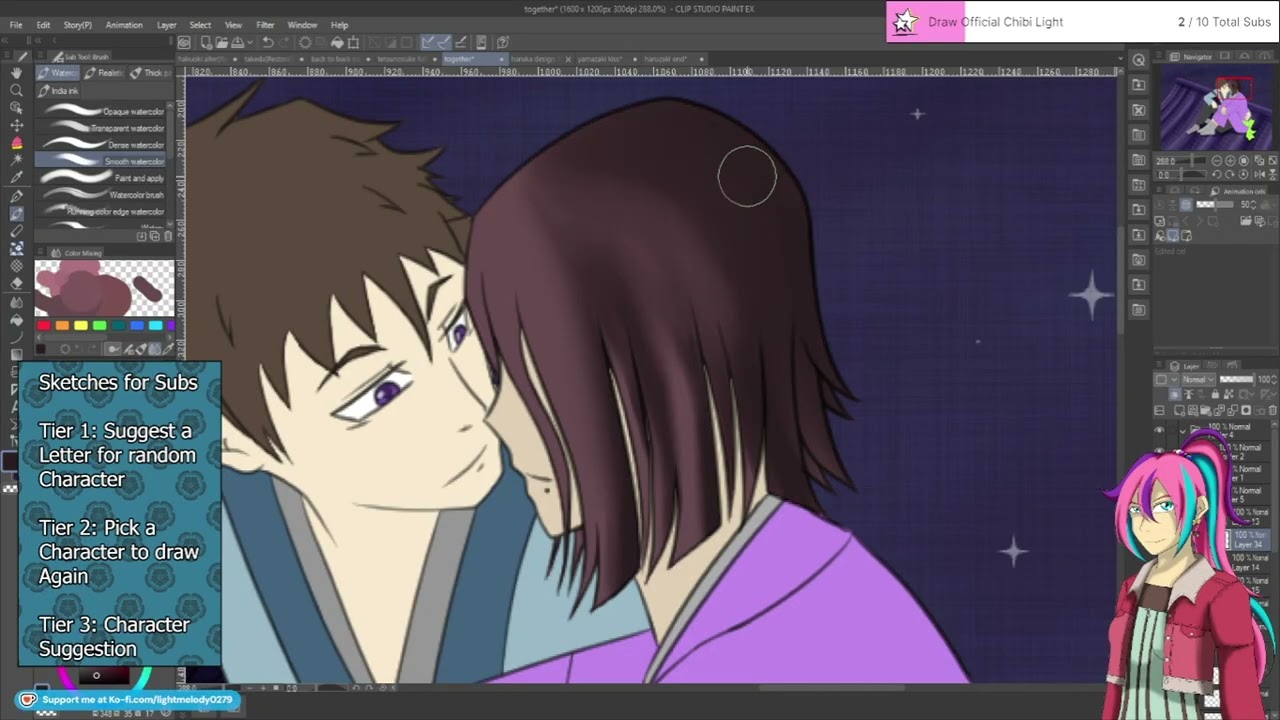
Task: Select the Brush tool
Action: click(x=16, y=213)
